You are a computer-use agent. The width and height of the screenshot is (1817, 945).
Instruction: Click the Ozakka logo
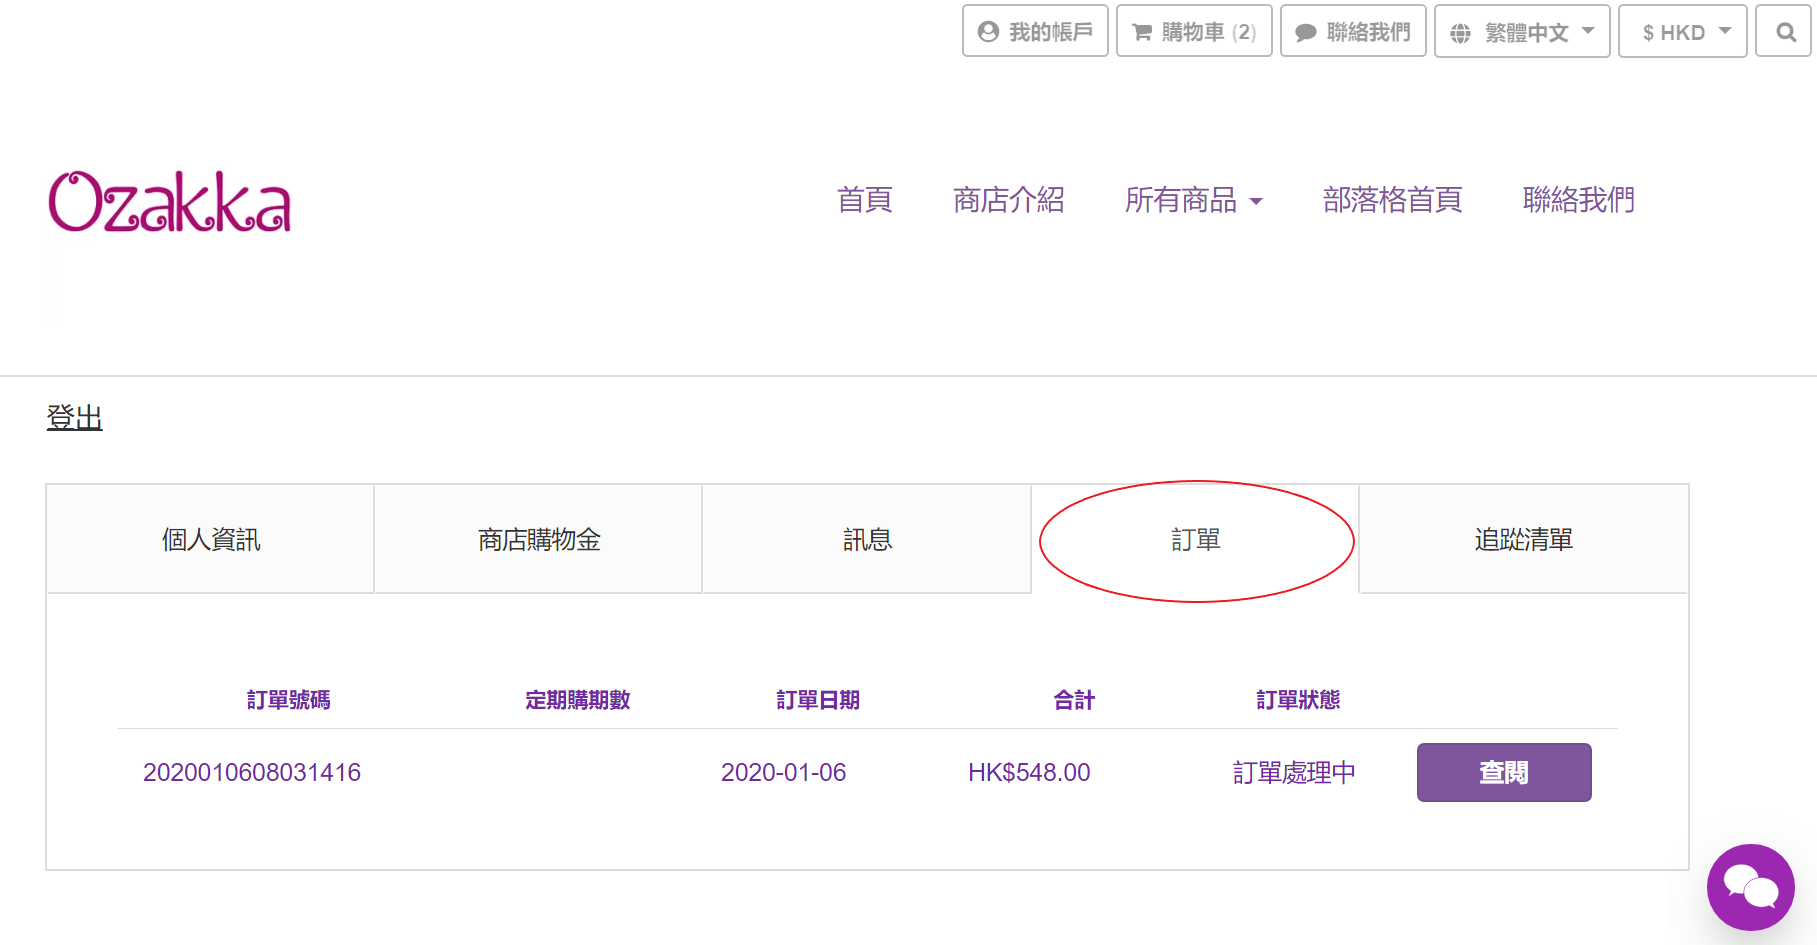click(x=170, y=202)
